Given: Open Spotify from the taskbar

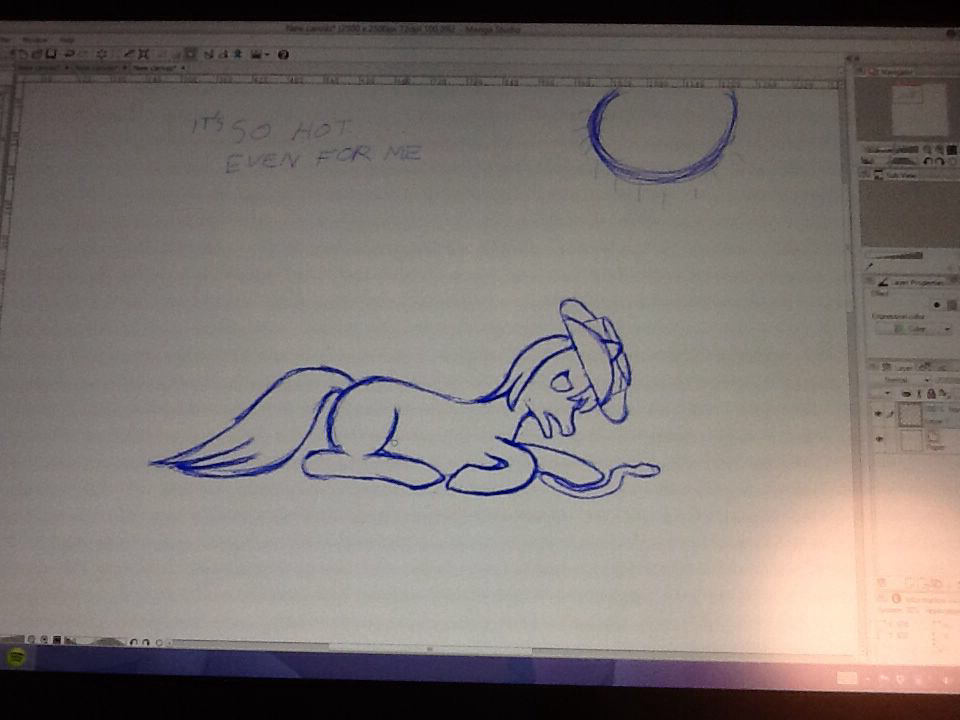Looking at the screenshot, I should 17,659.
